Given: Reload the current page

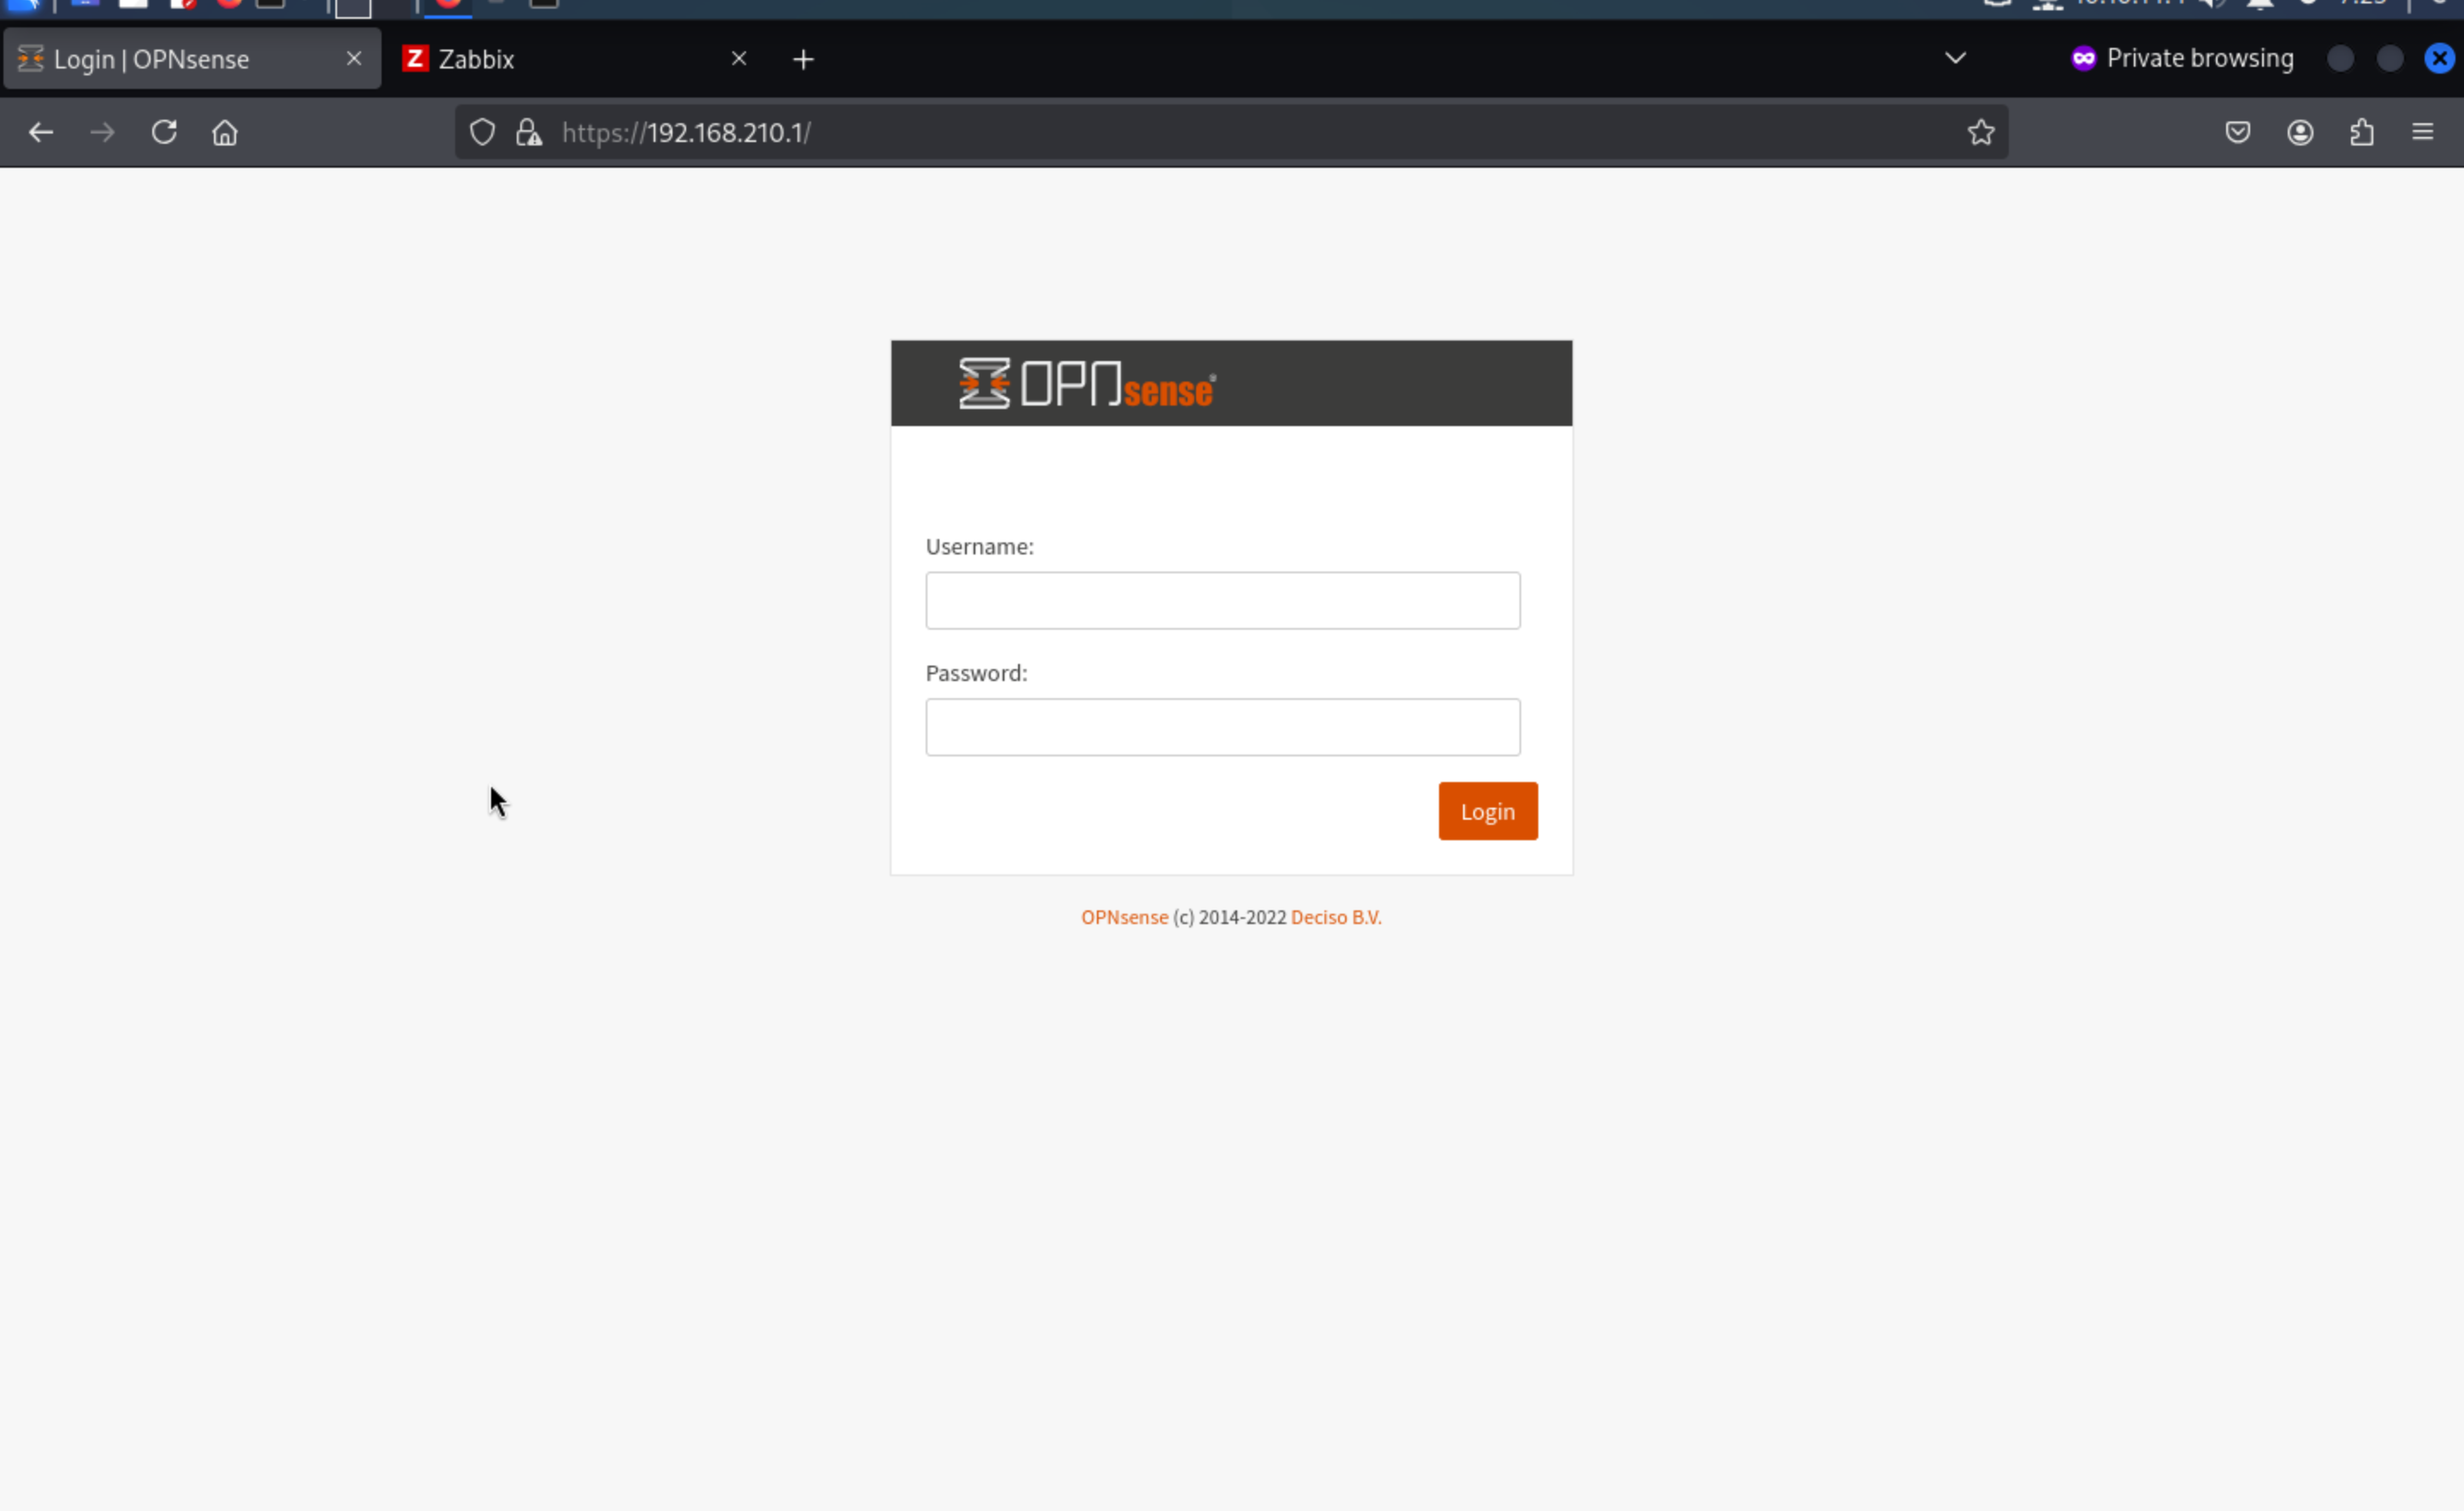Looking at the screenshot, I should click(164, 132).
